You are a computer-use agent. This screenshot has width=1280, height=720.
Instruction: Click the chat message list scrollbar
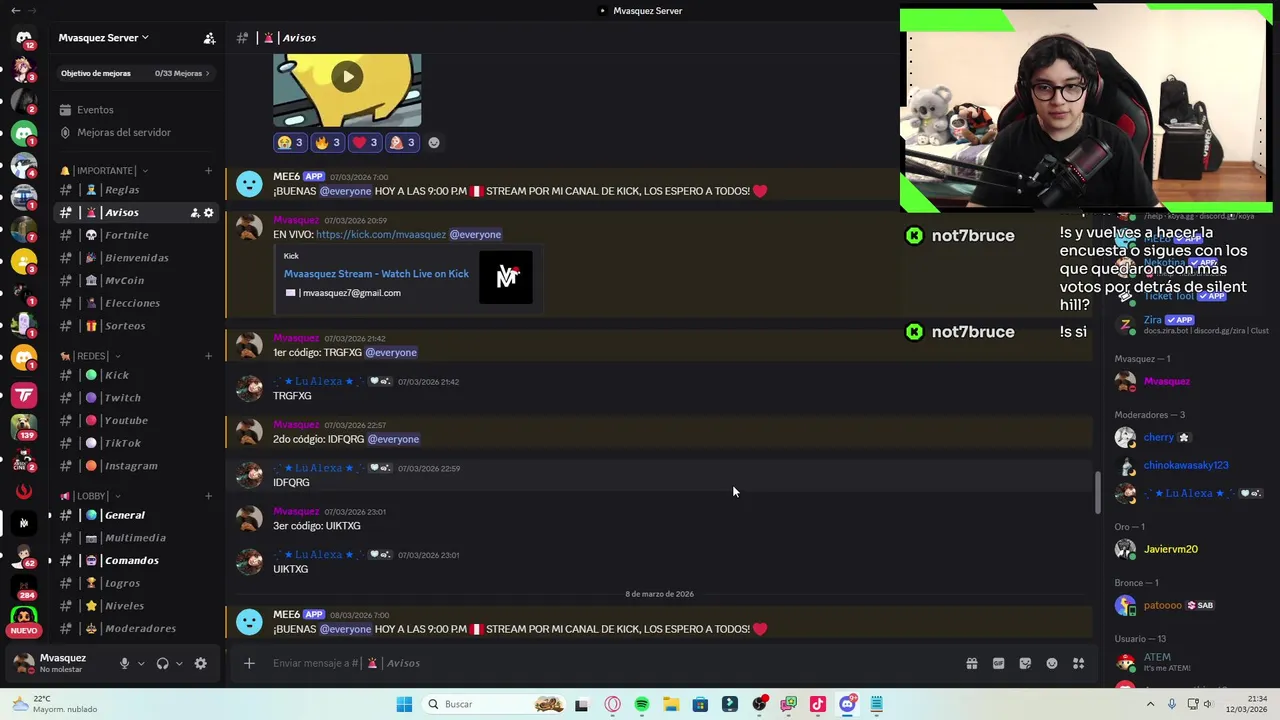(x=1097, y=492)
